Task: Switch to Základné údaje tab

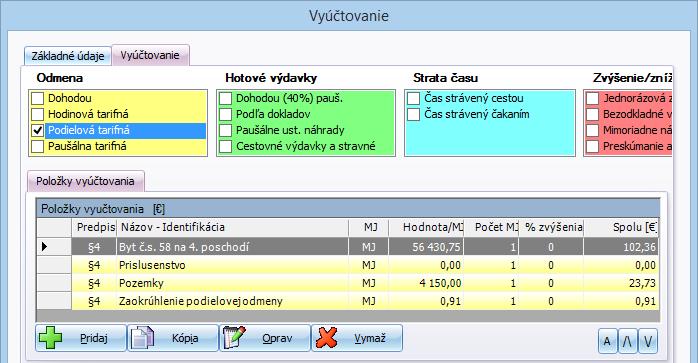Action: point(68,56)
